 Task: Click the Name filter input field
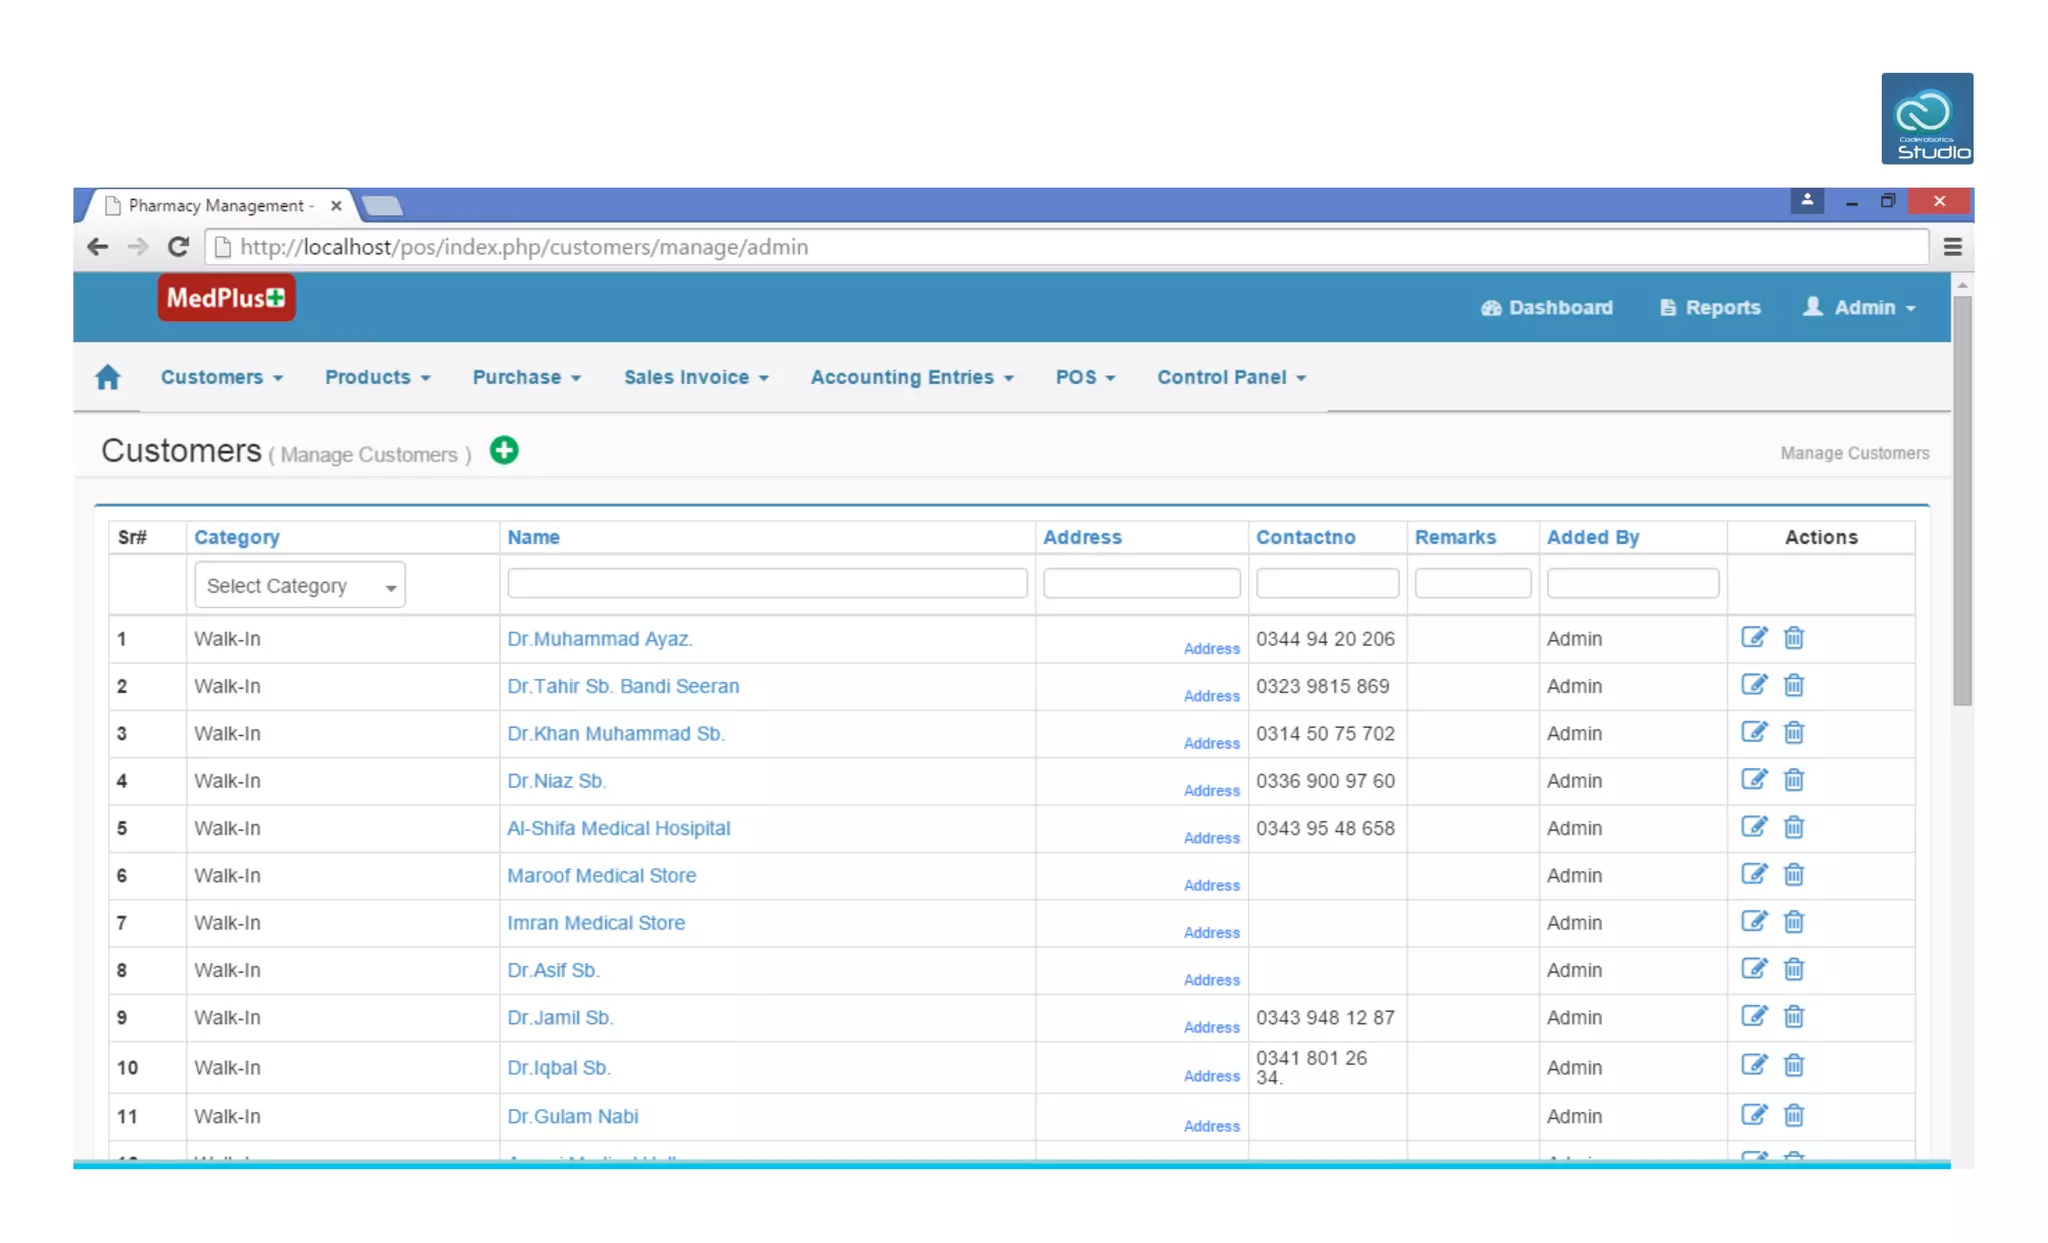(x=767, y=583)
